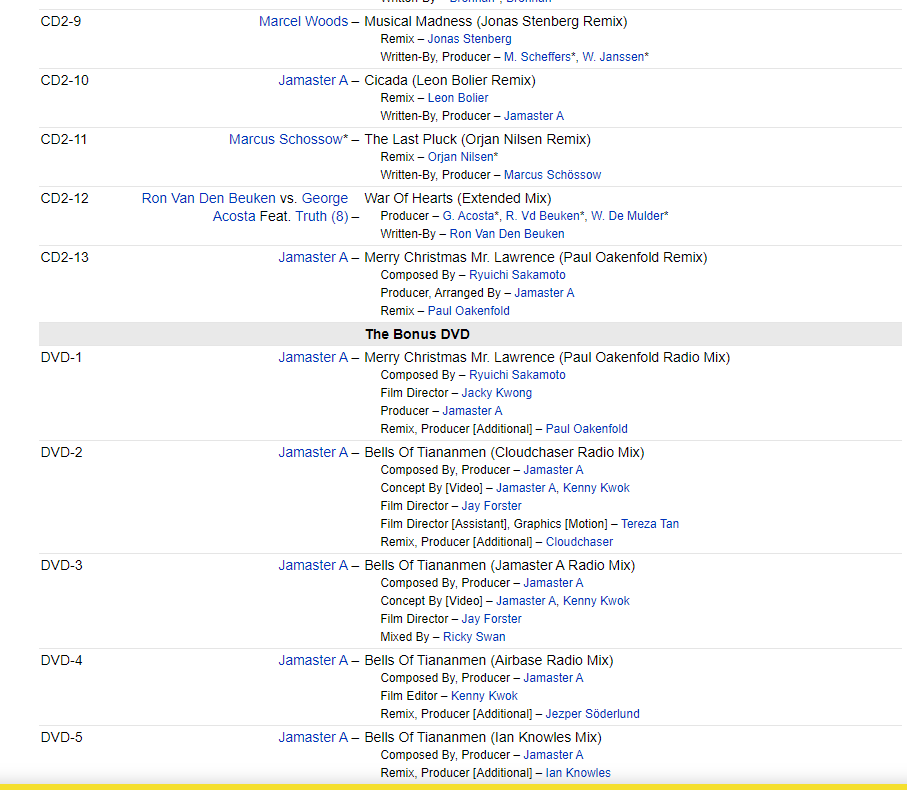Click Kenny Kwok film editor credit link

[x=484, y=695]
